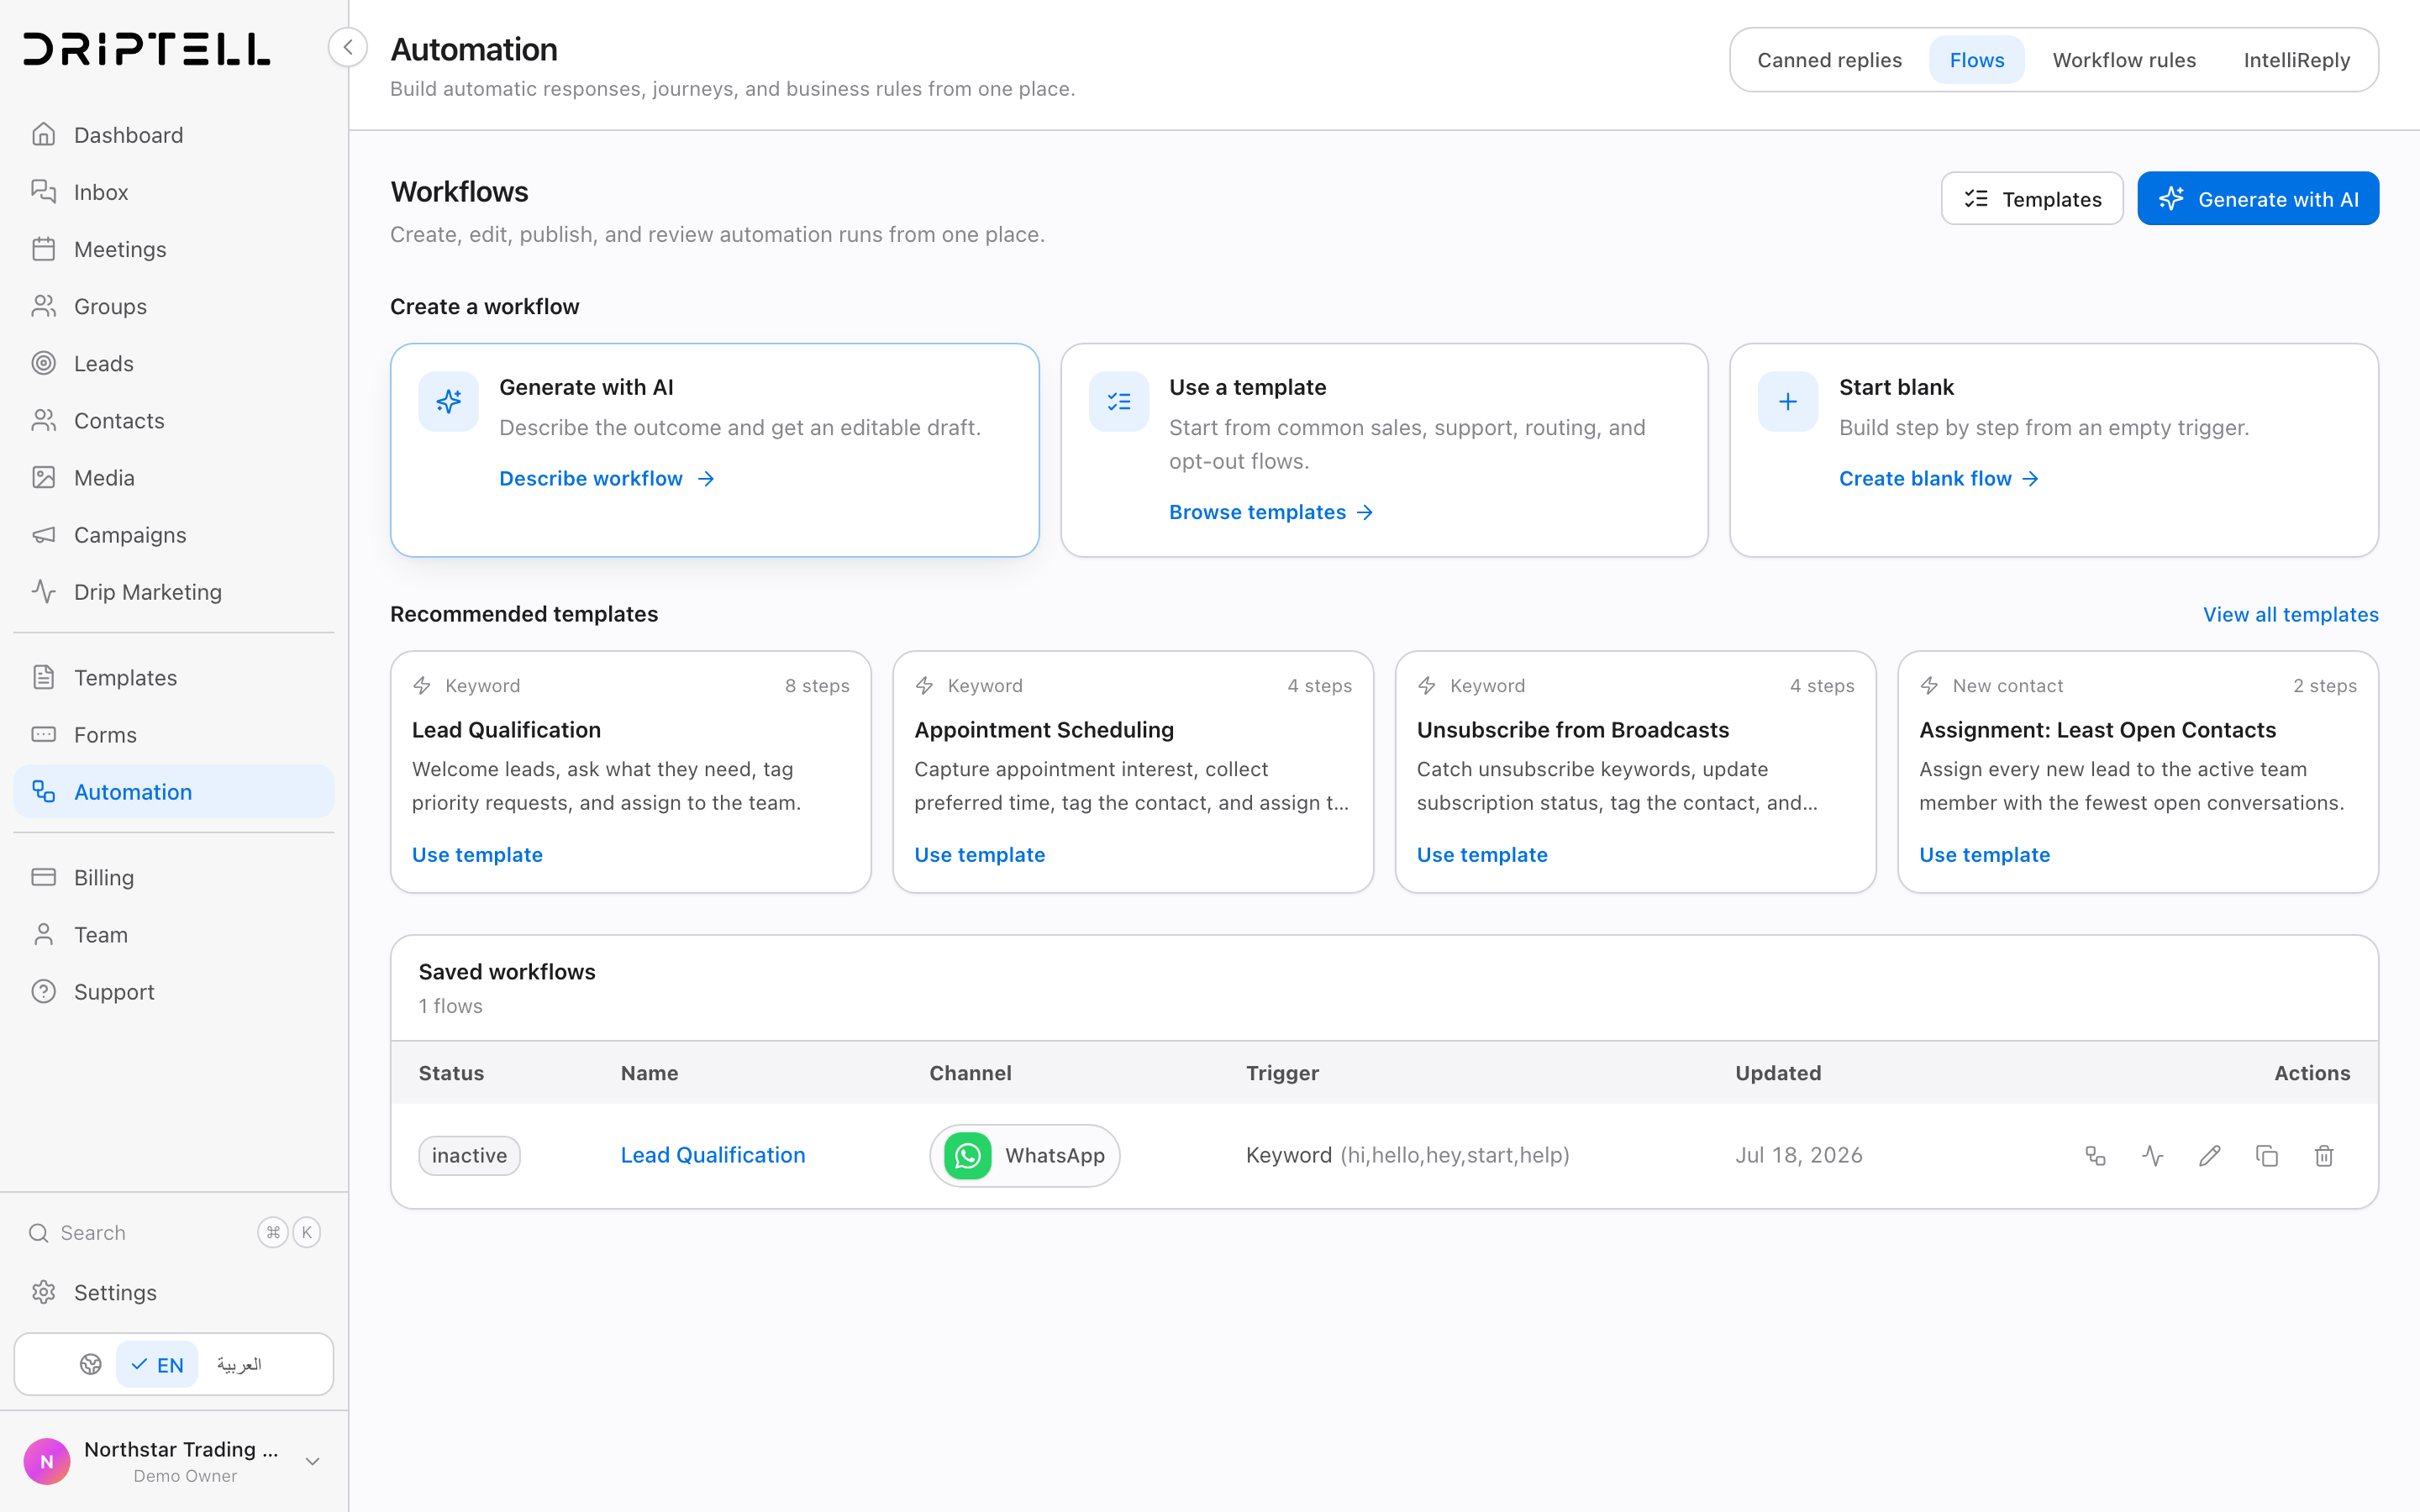Open Dashboard from the sidebar
The image size is (2420, 1512).
point(174,135)
